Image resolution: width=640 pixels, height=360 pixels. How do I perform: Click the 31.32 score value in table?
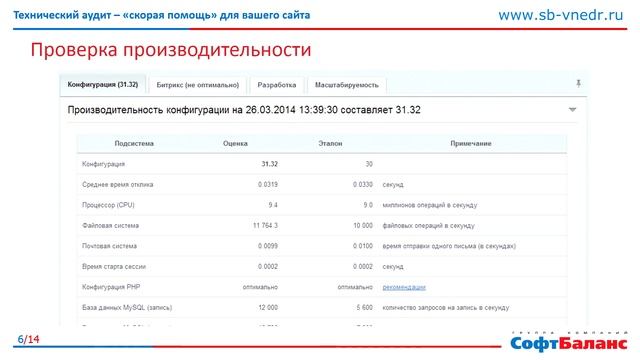269,164
